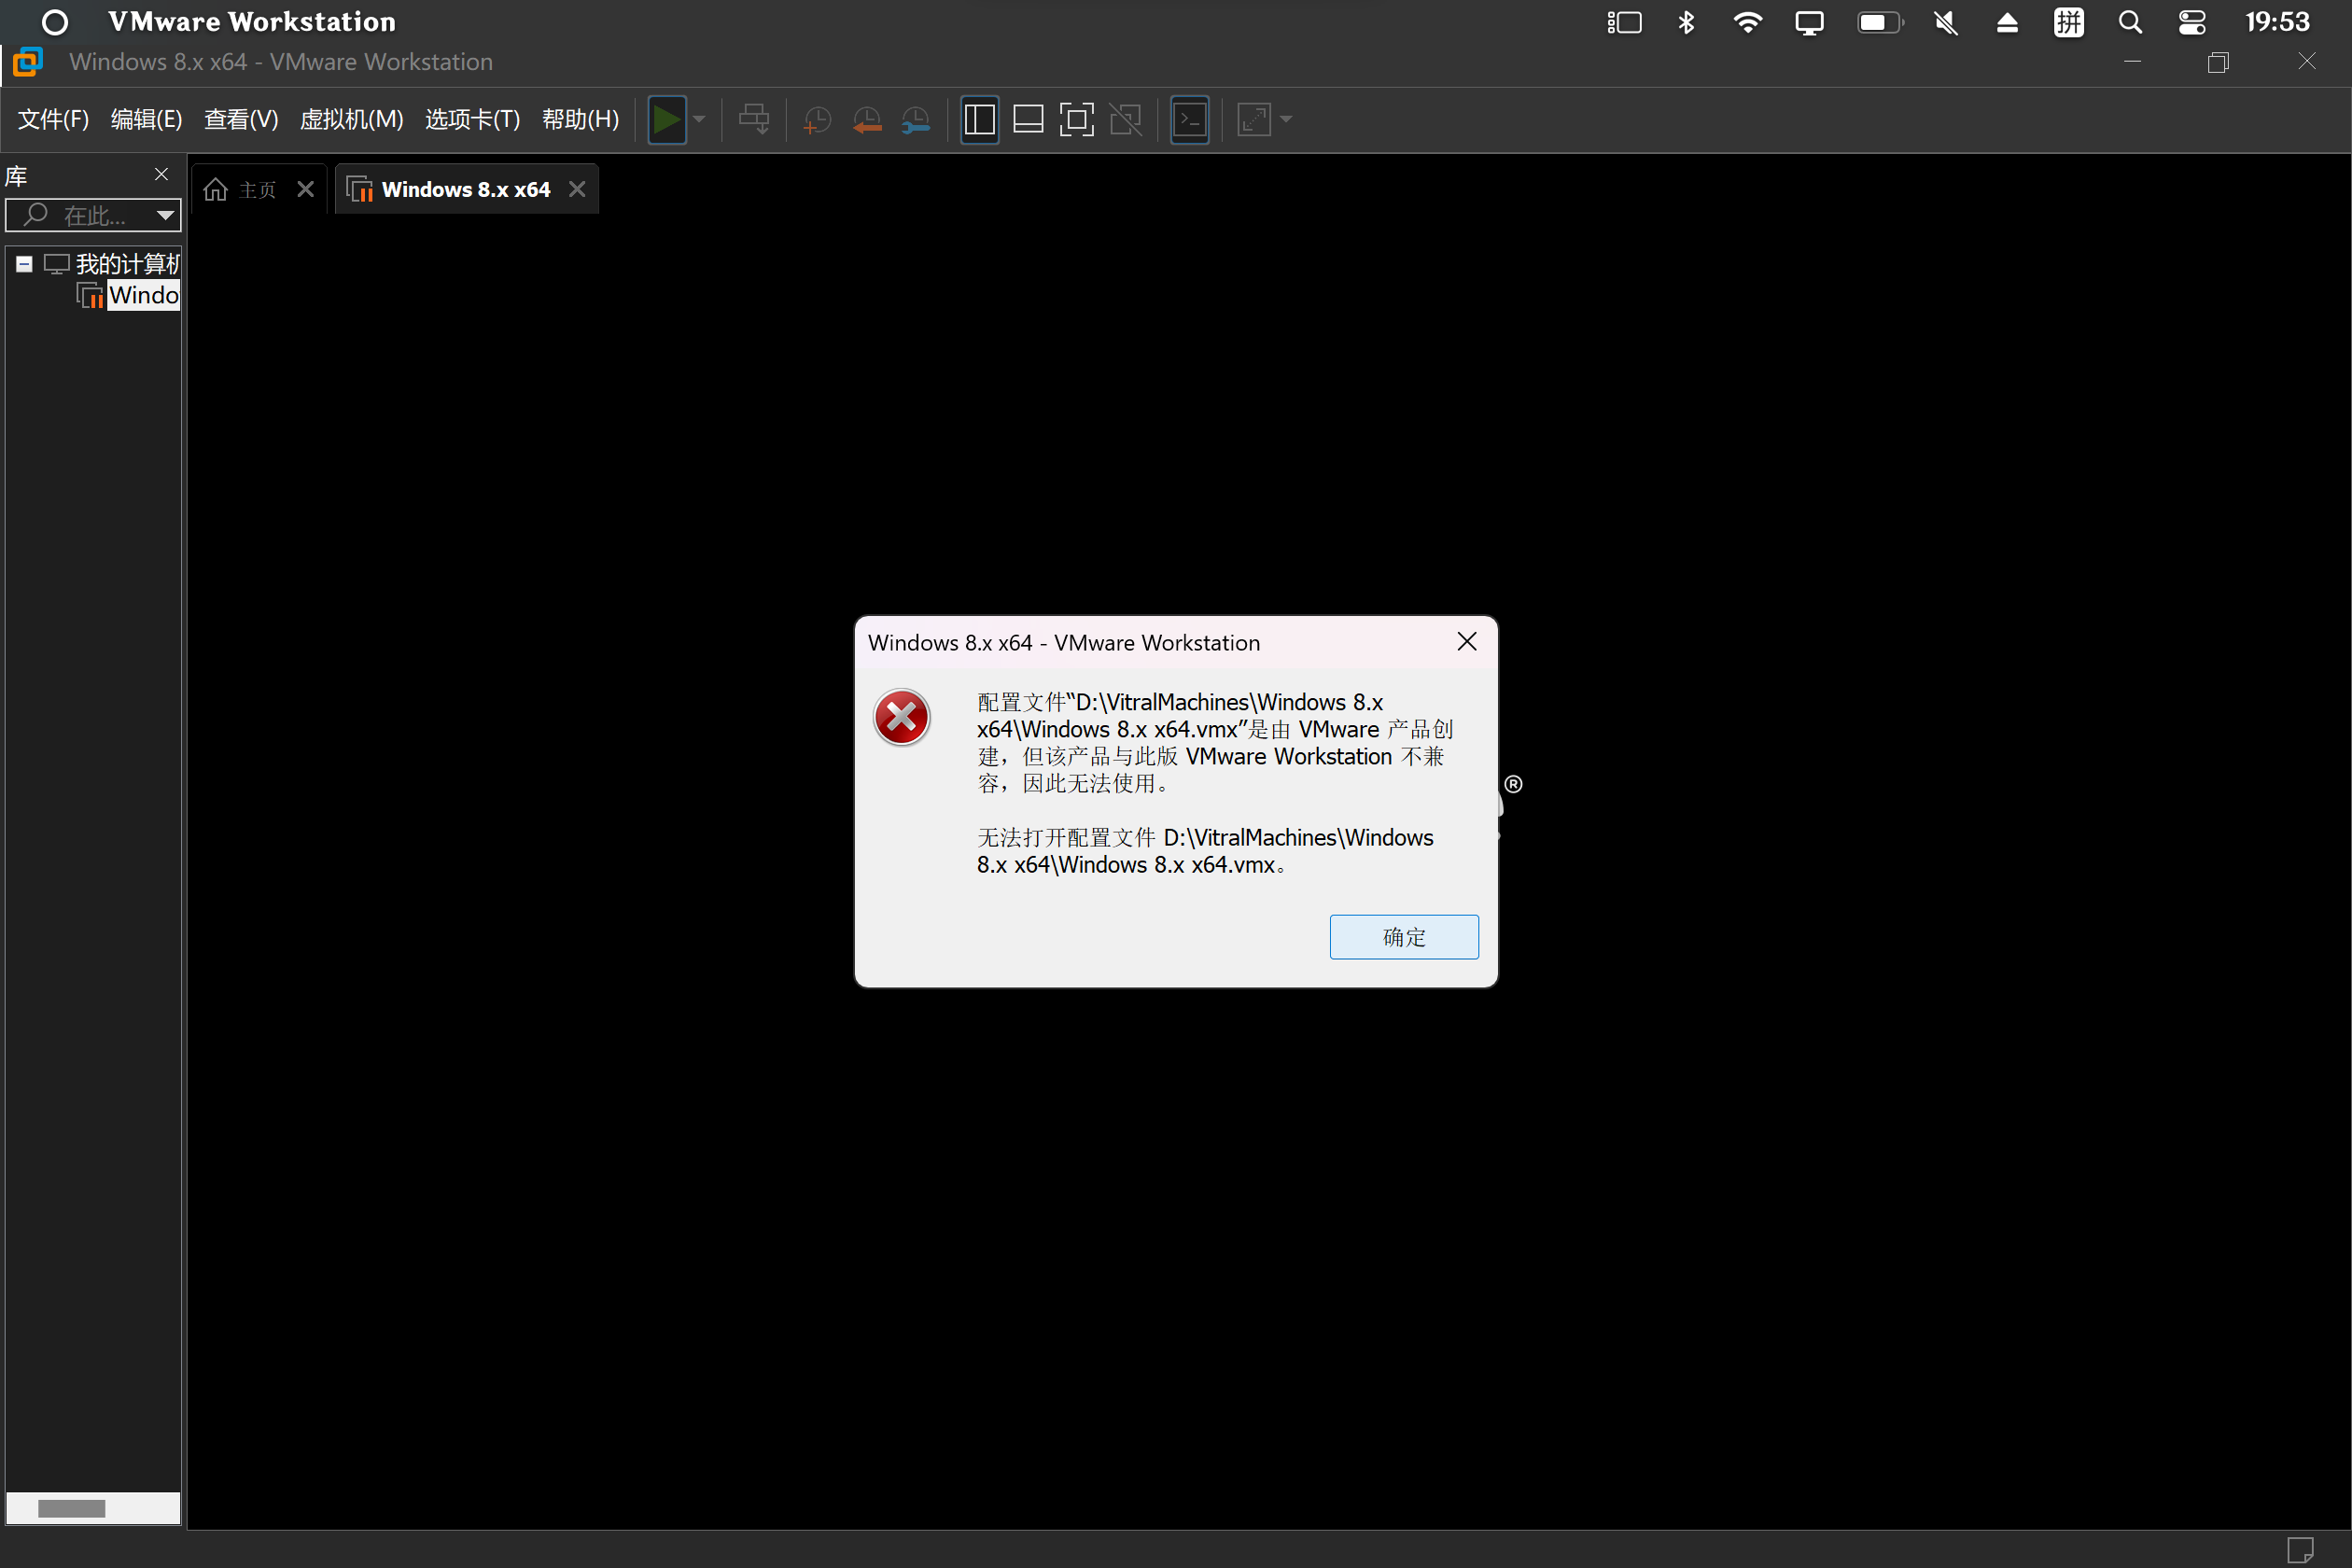Viewport: 2352px width, 1568px height.
Task: Select the Windo VM tree item
Action: [x=144, y=296]
